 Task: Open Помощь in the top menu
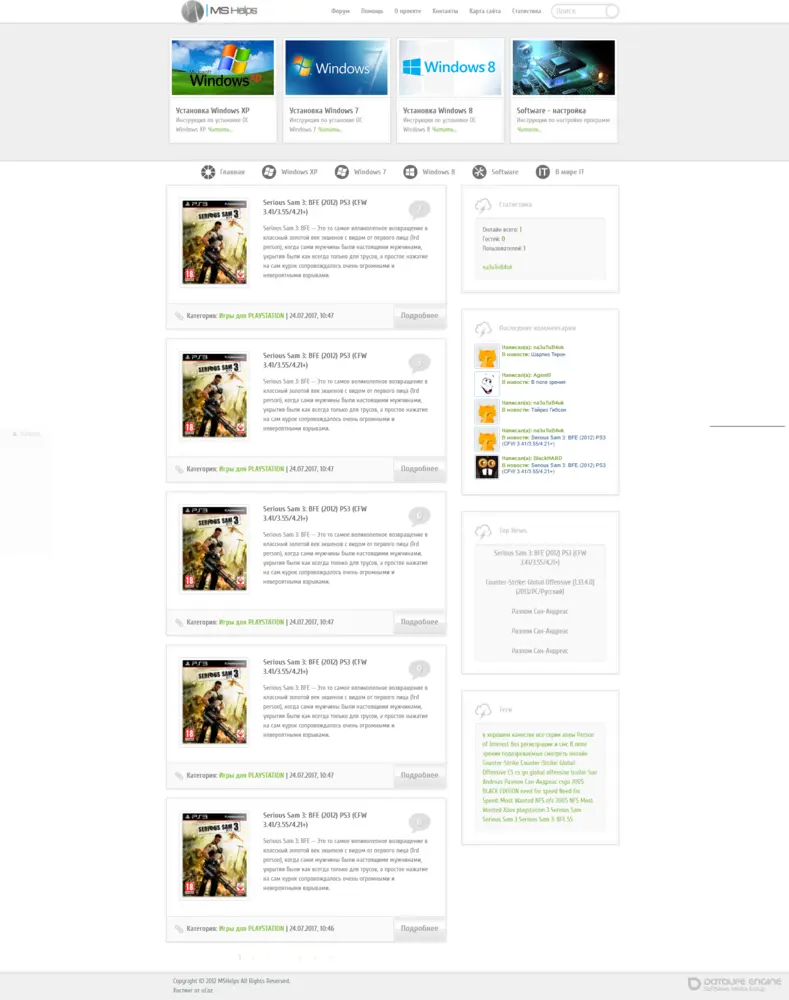pyautogui.click(x=372, y=11)
